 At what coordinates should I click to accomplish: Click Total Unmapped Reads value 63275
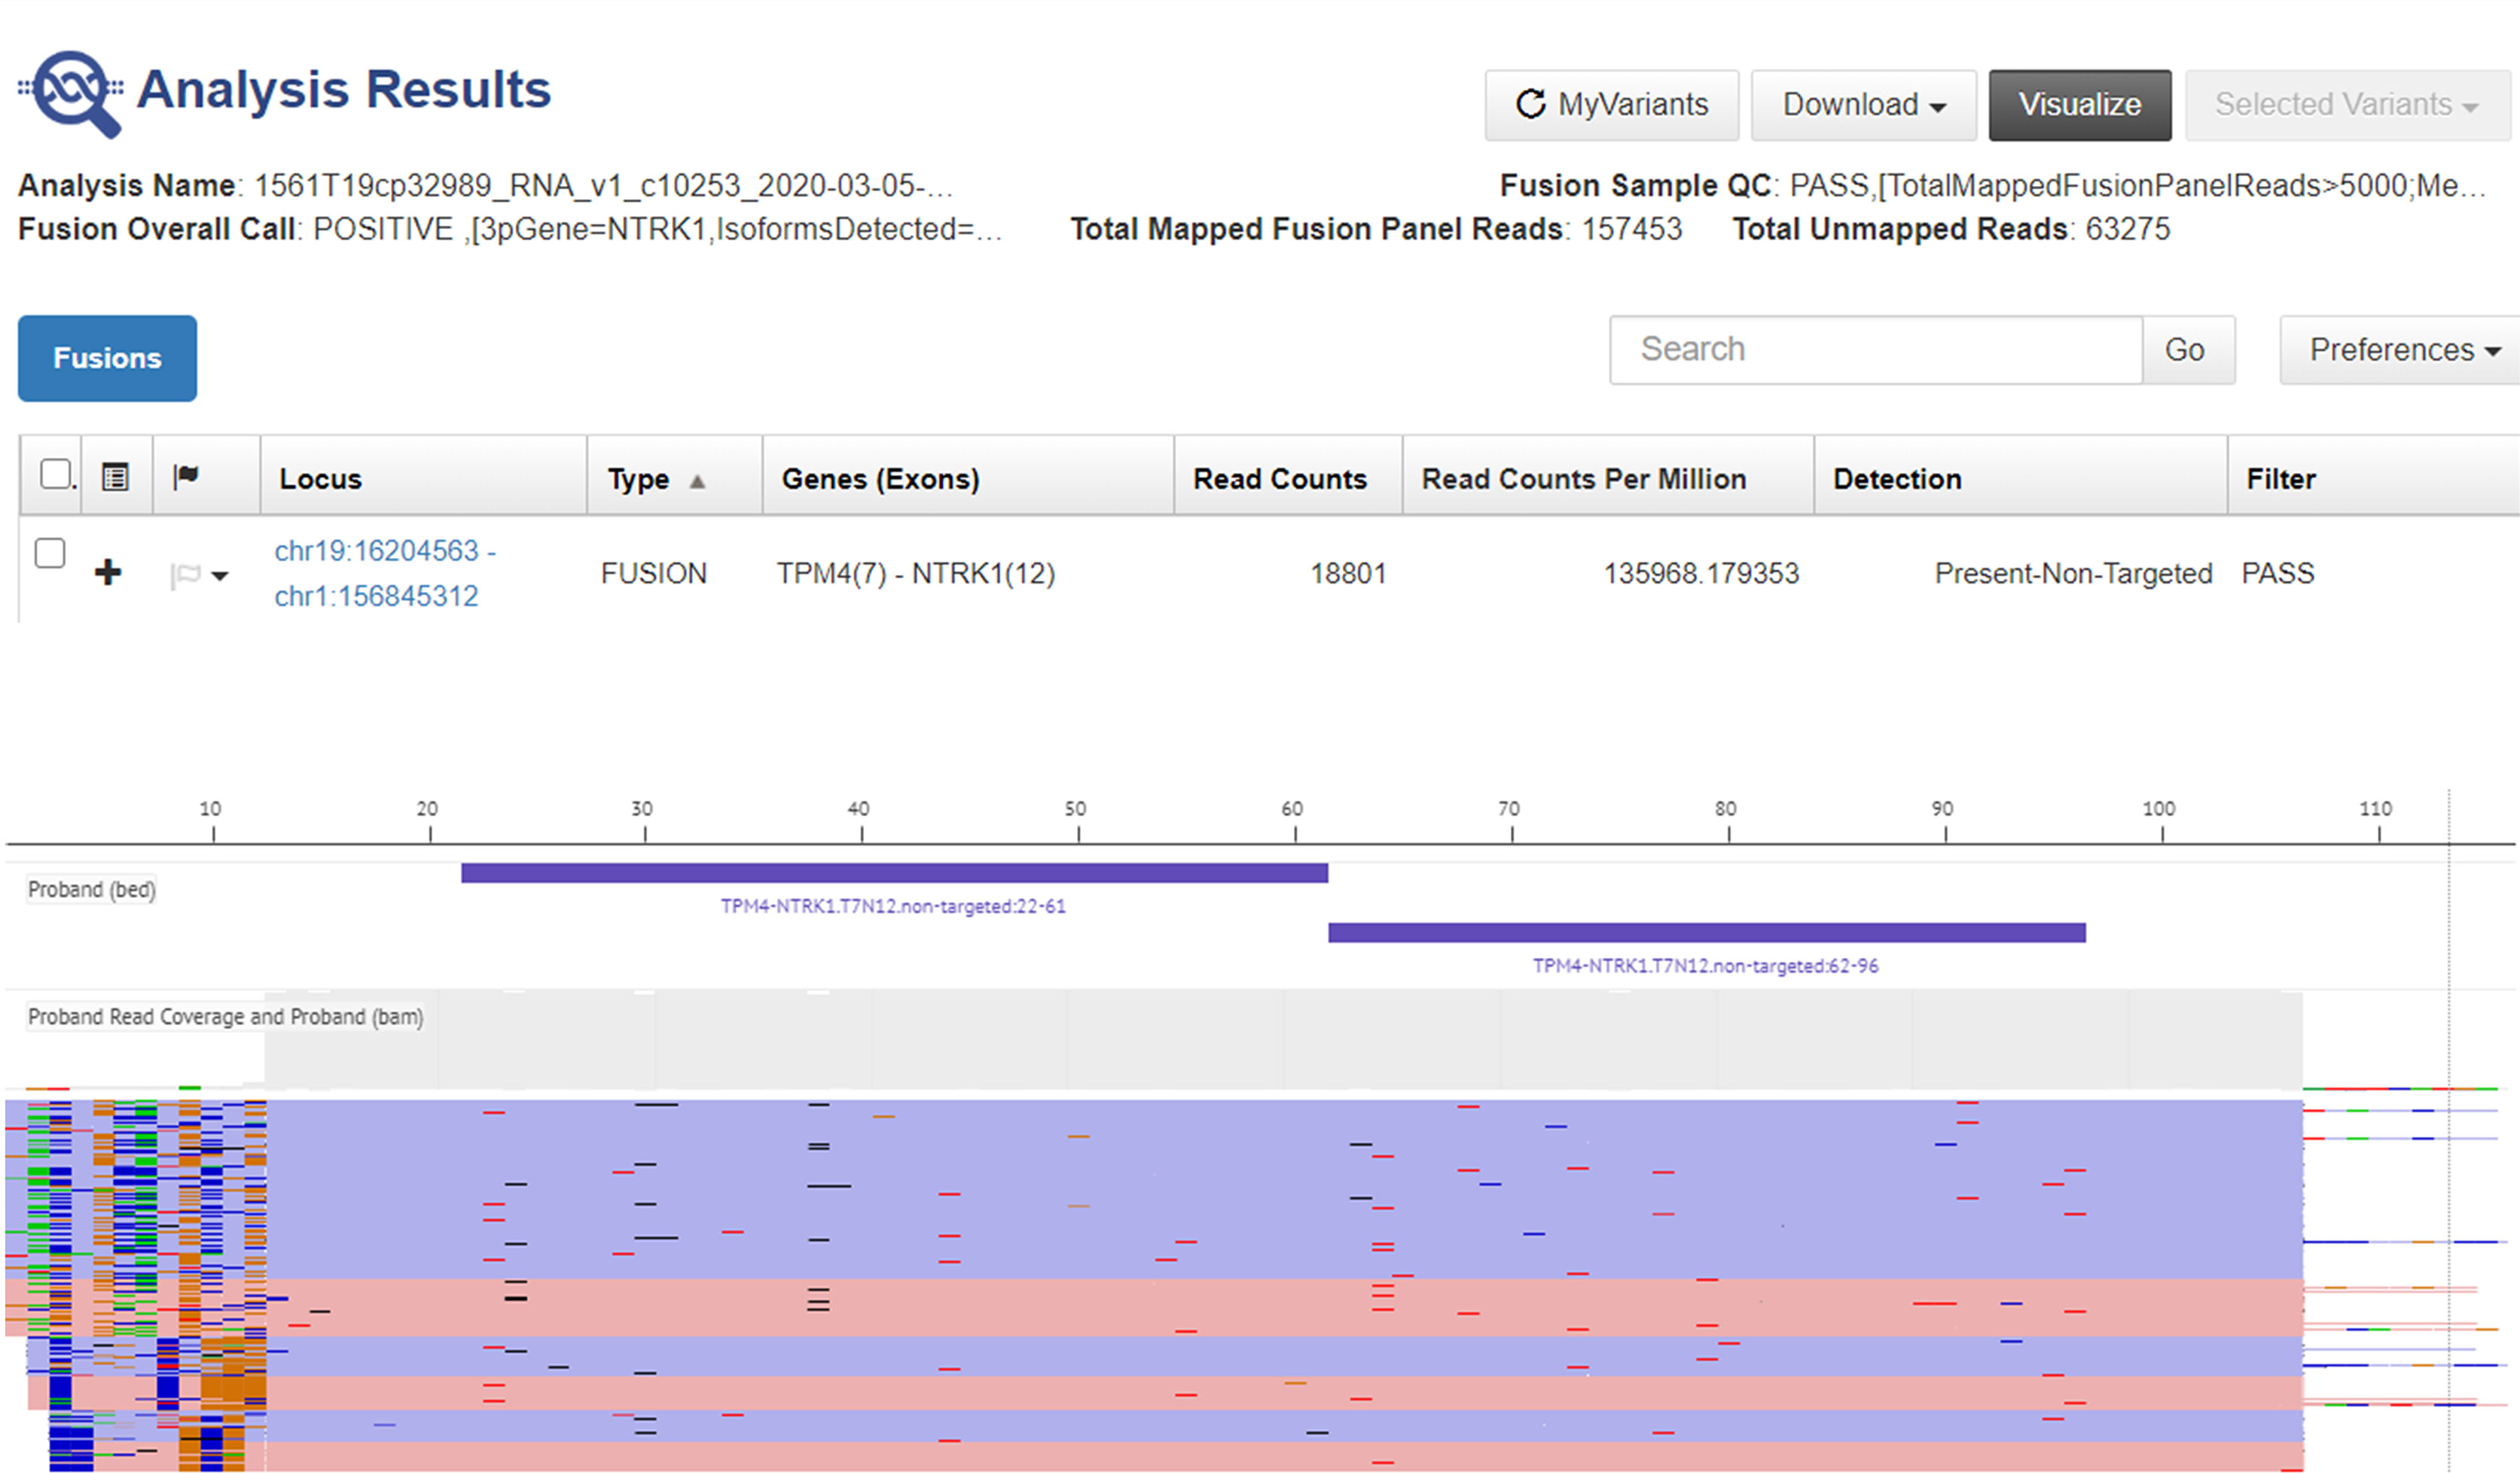2127,229
